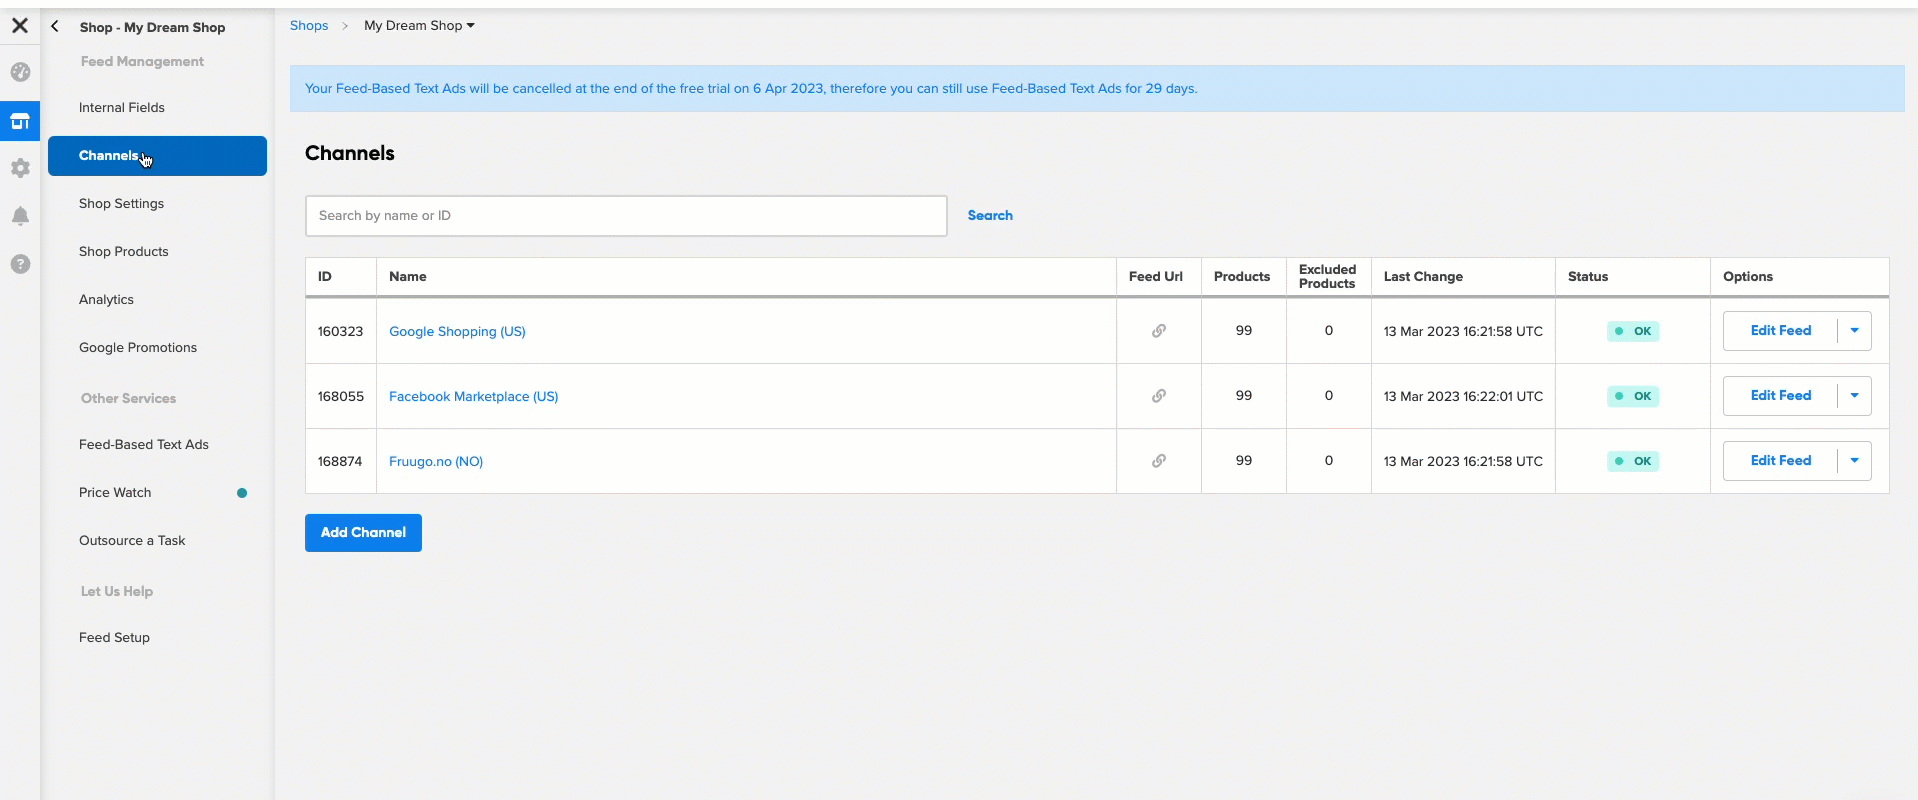This screenshot has width=1918, height=800.
Task: Open the settings gear icon in the sidebar
Action: tap(20, 168)
